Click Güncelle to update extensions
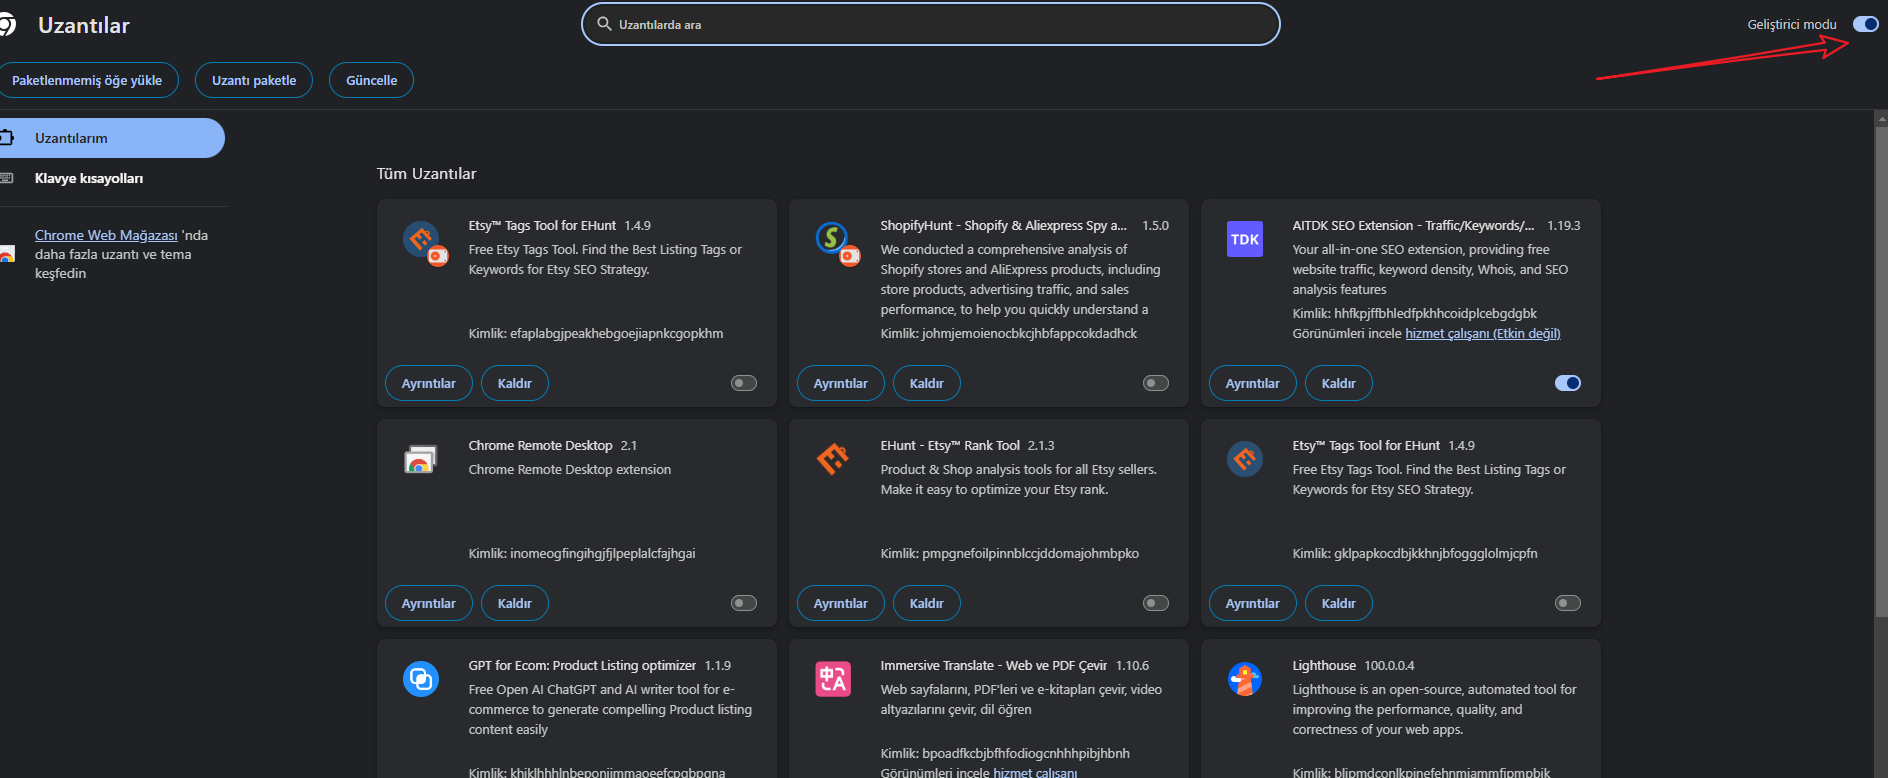The height and width of the screenshot is (778, 1888). [371, 80]
